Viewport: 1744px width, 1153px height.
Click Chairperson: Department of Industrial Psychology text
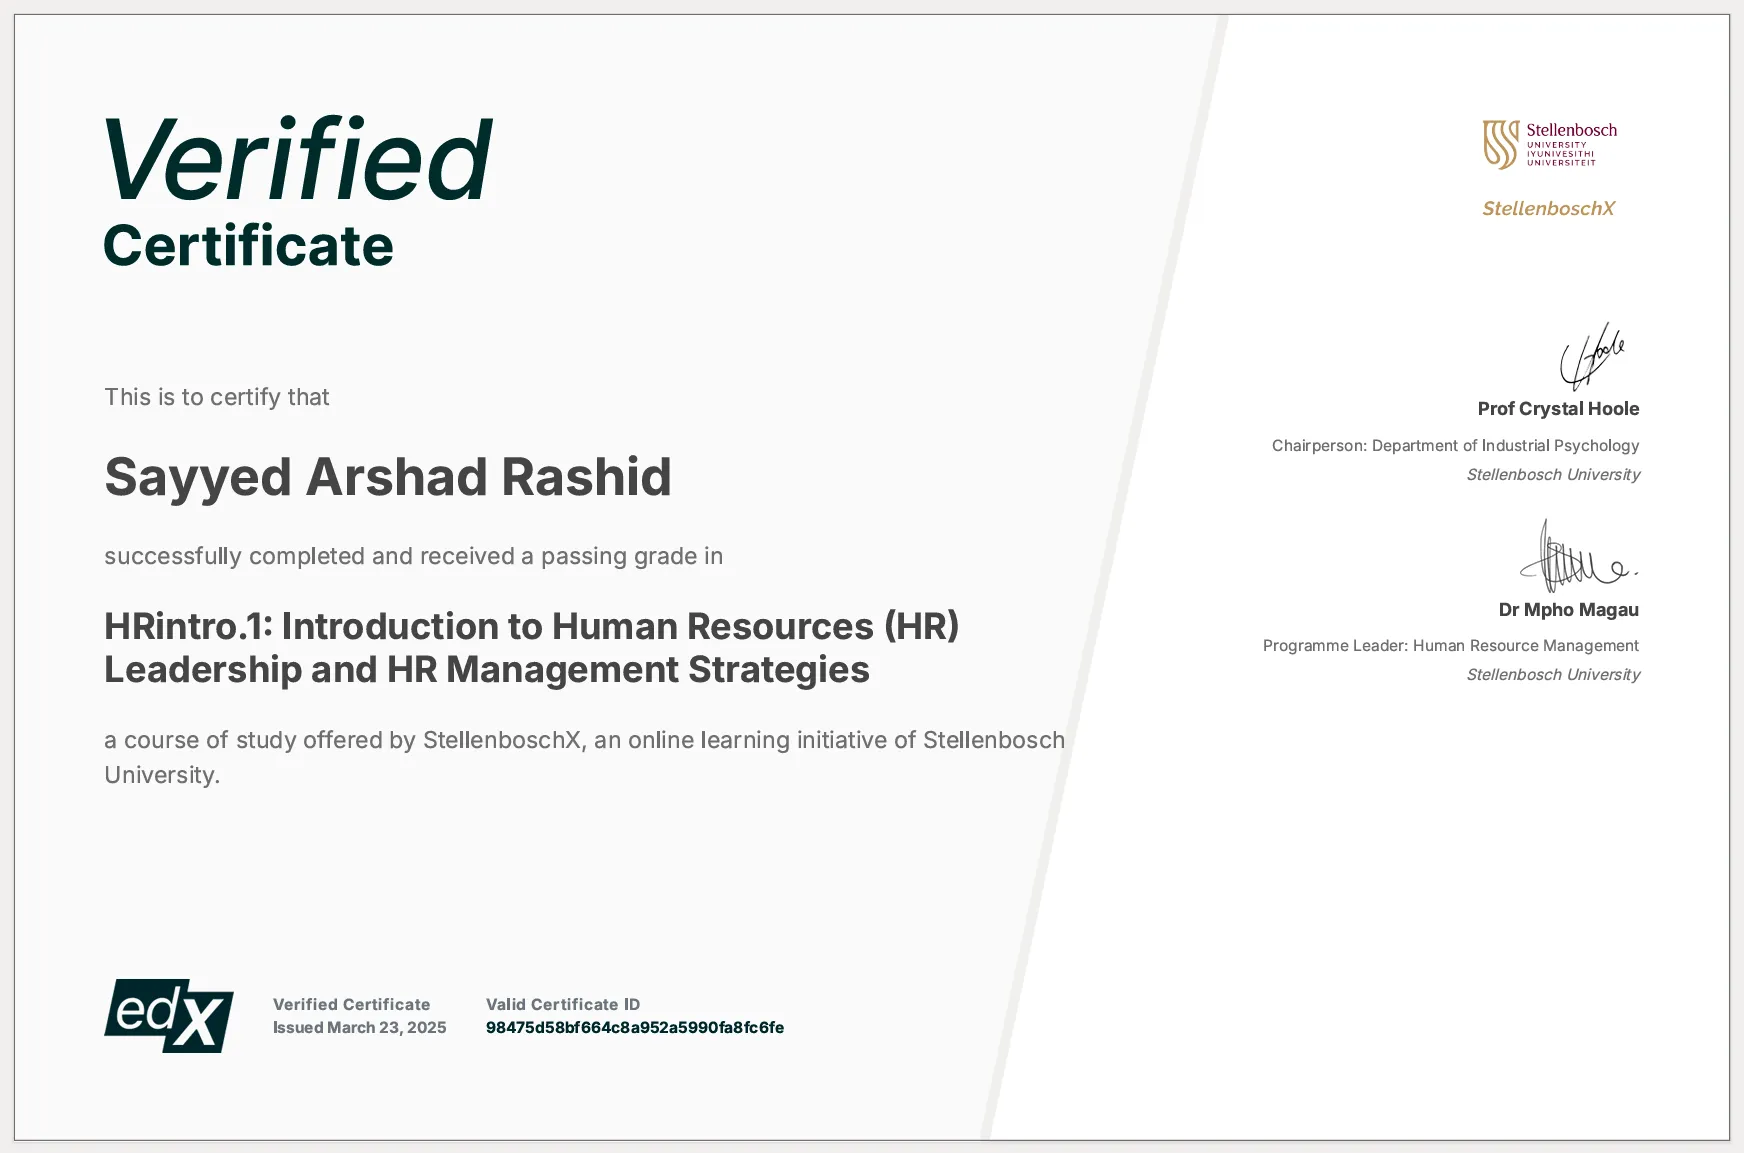click(1455, 445)
